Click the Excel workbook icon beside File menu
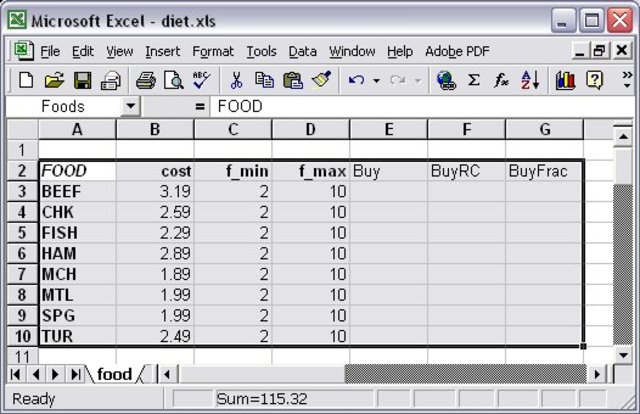 pyautogui.click(x=24, y=51)
